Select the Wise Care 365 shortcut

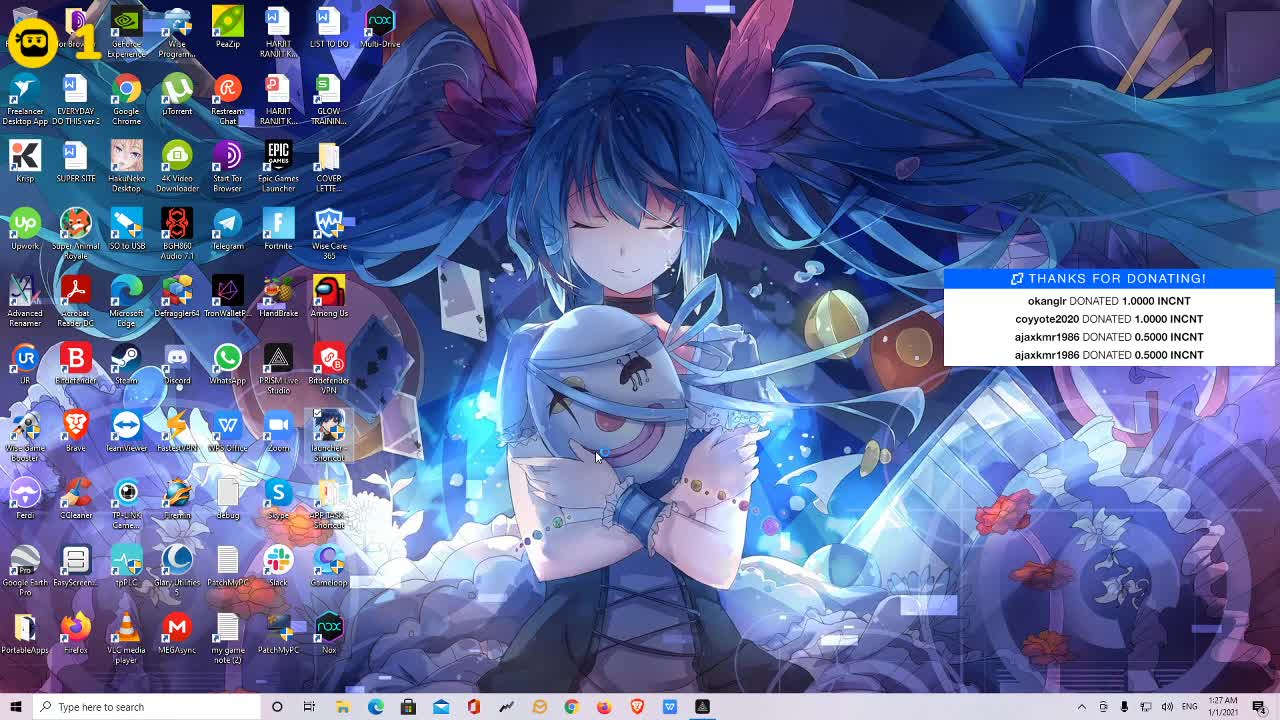point(328,234)
